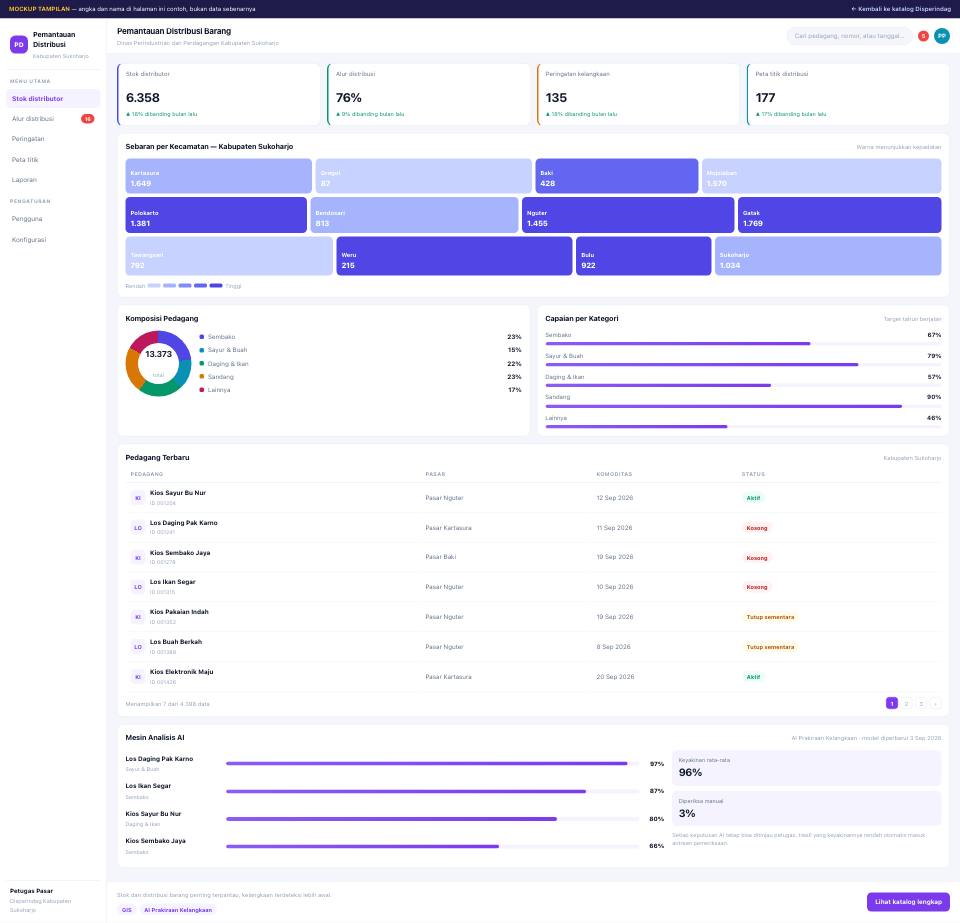960x923 pixels.
Task: Select Stok distributor in the sidebar
Action: pos(53,99)
